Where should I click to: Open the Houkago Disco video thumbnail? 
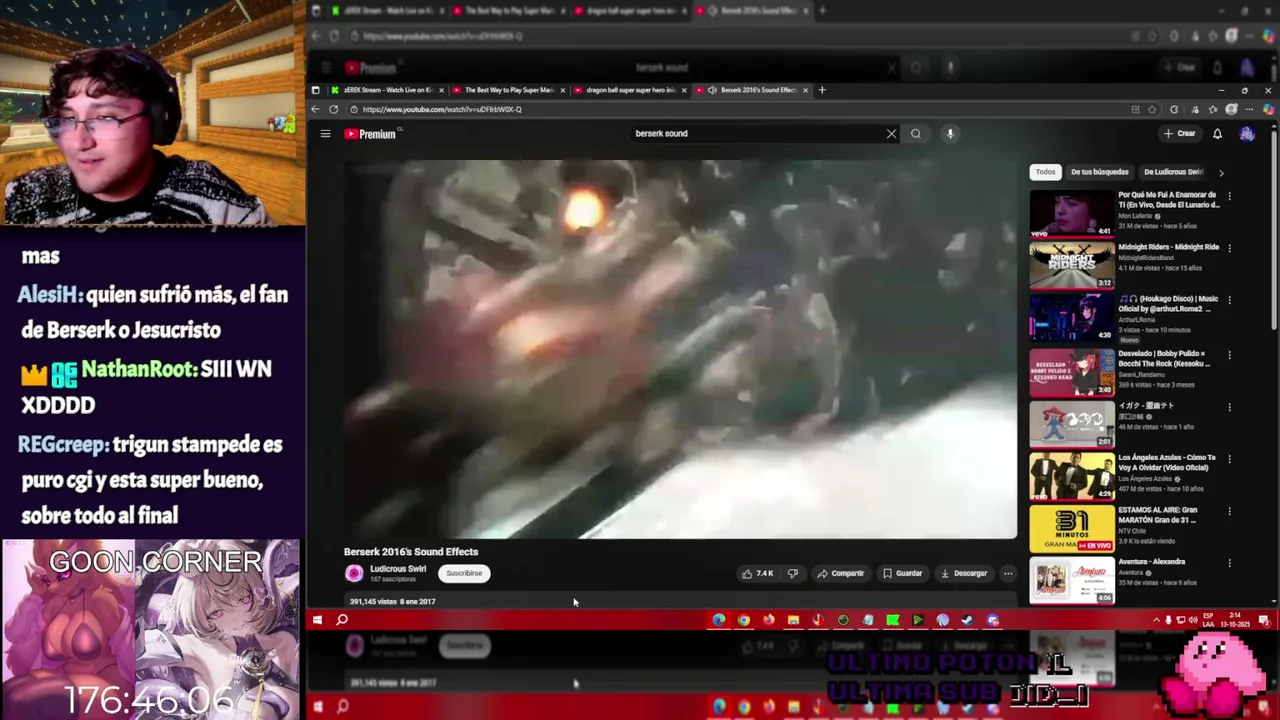(x=1072, y=317)
